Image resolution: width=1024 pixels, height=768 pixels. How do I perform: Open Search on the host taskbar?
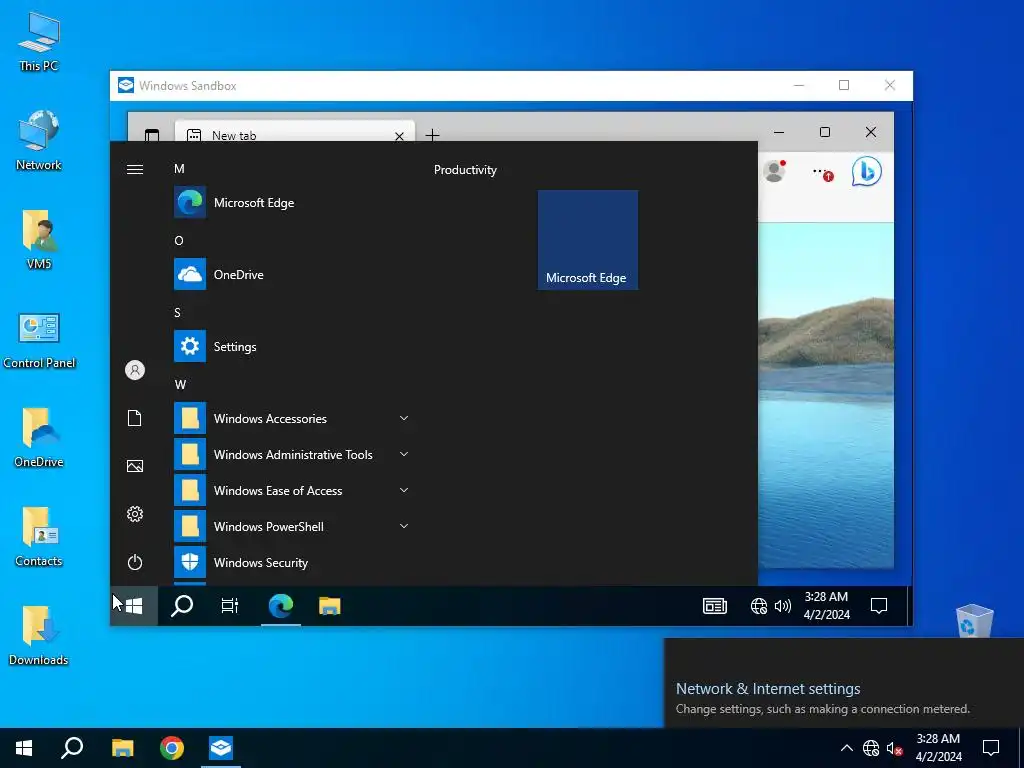72,748
